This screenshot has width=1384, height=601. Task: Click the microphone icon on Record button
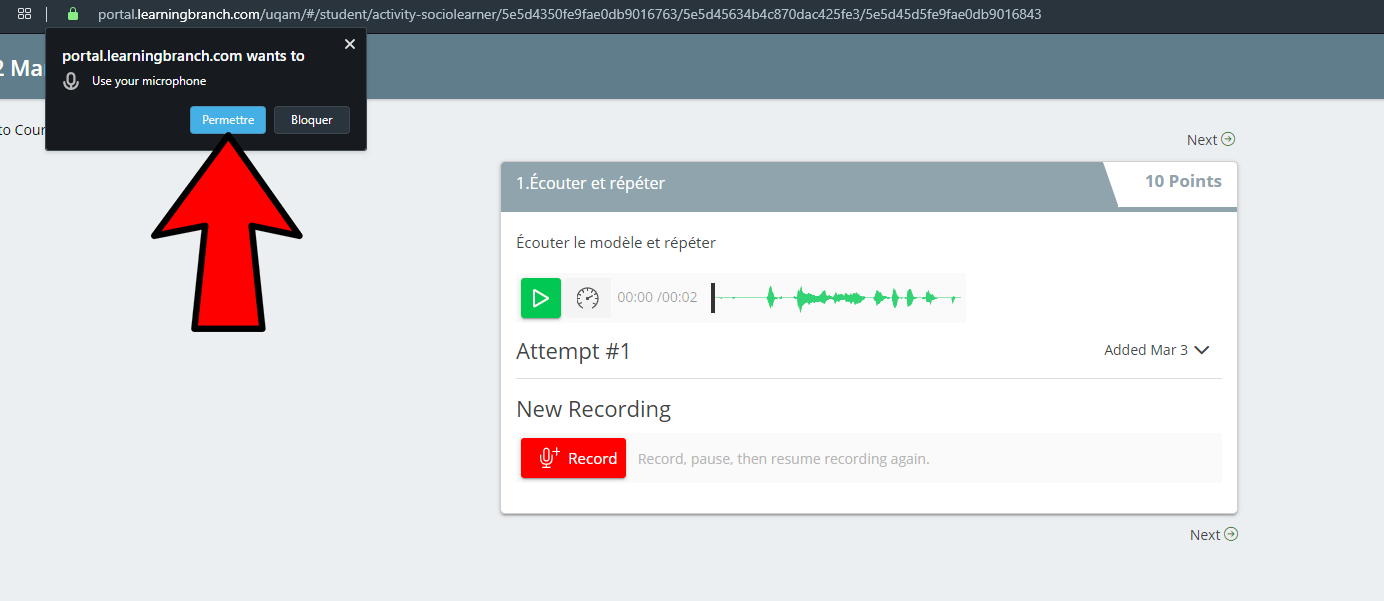pos(549,458)
